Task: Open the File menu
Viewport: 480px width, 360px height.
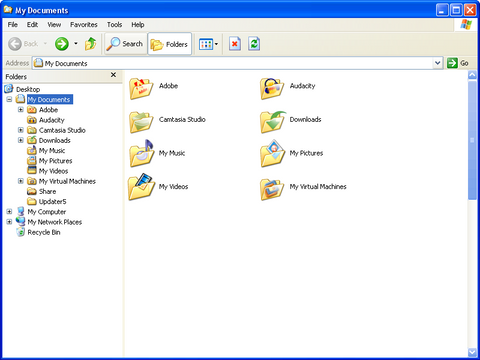Action: point(13,25)
